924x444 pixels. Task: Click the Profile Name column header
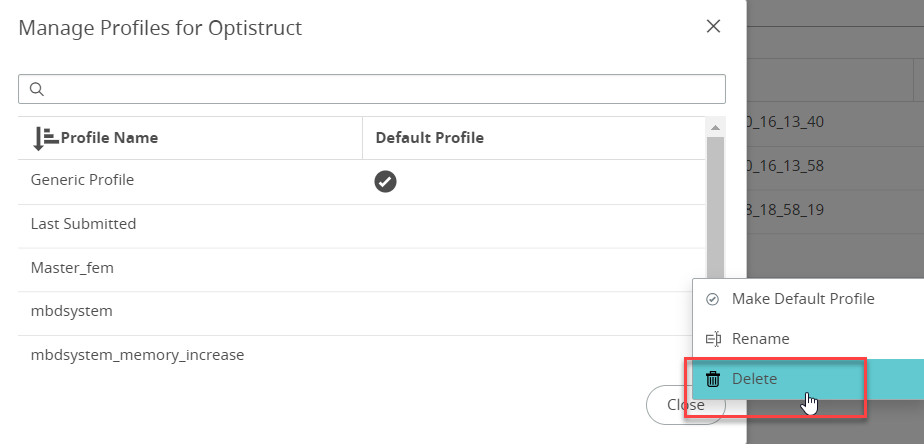point(109,138)
